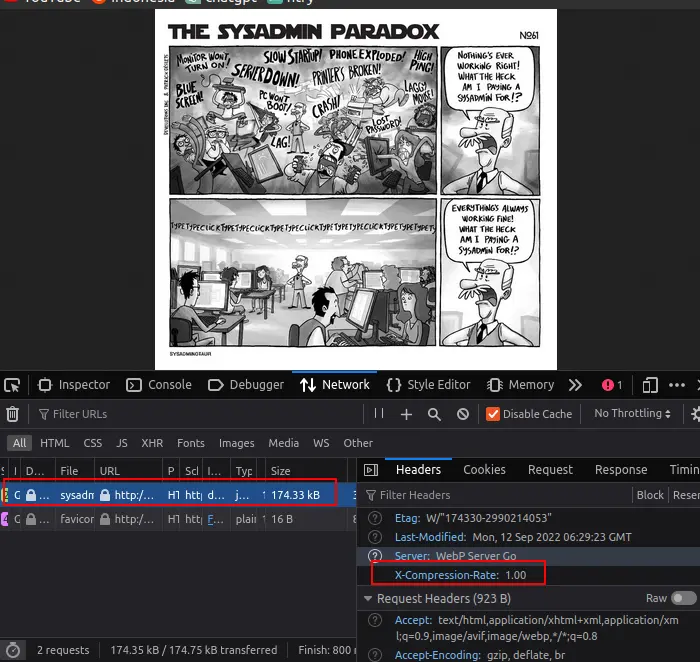
Task: Sort by the URL column header
Action: coord(128,471)
